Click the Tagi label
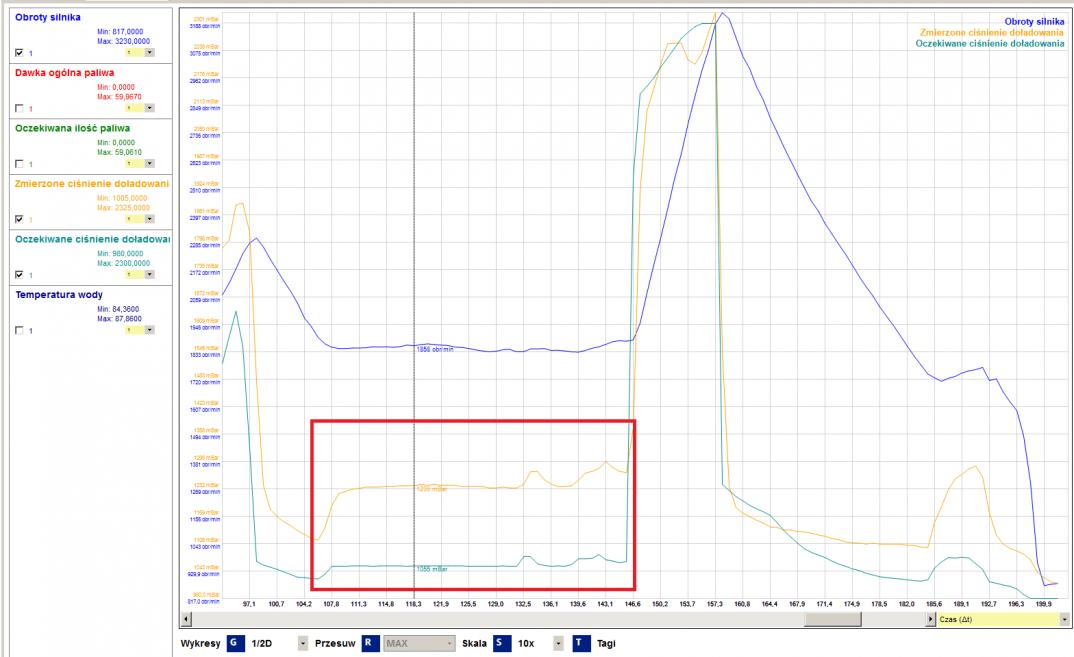This screenshot has width=1074, height=657. tap(607, 643)
